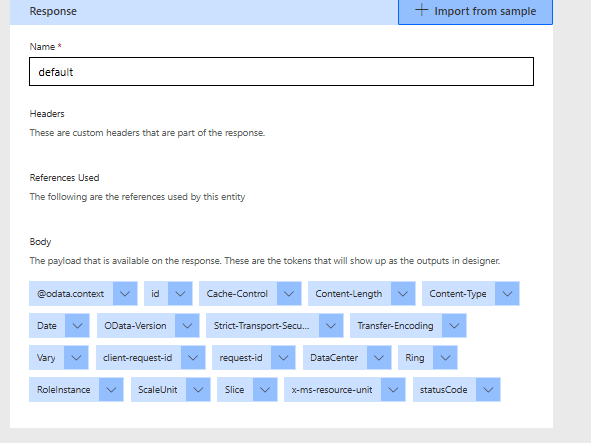
Task: Click the plus icon on Import from sample
Action: coord(421,10)
